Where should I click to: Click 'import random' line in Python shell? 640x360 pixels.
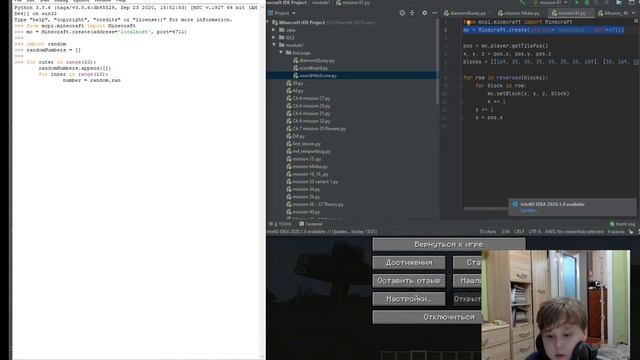pos(46,44)
